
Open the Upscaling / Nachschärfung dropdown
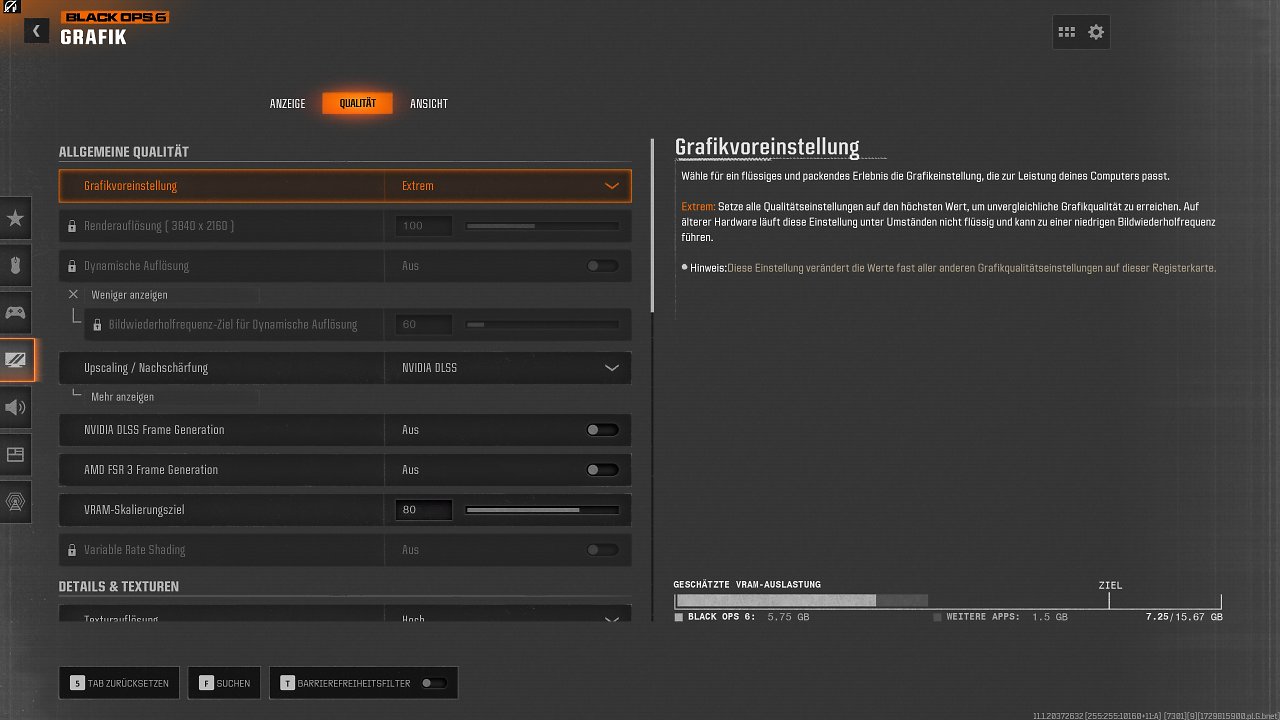508,368
